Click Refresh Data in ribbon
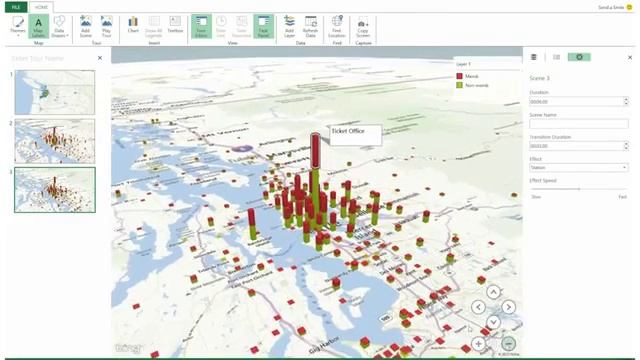This screenshot has height=360, width=640. [x=310, y=27]
